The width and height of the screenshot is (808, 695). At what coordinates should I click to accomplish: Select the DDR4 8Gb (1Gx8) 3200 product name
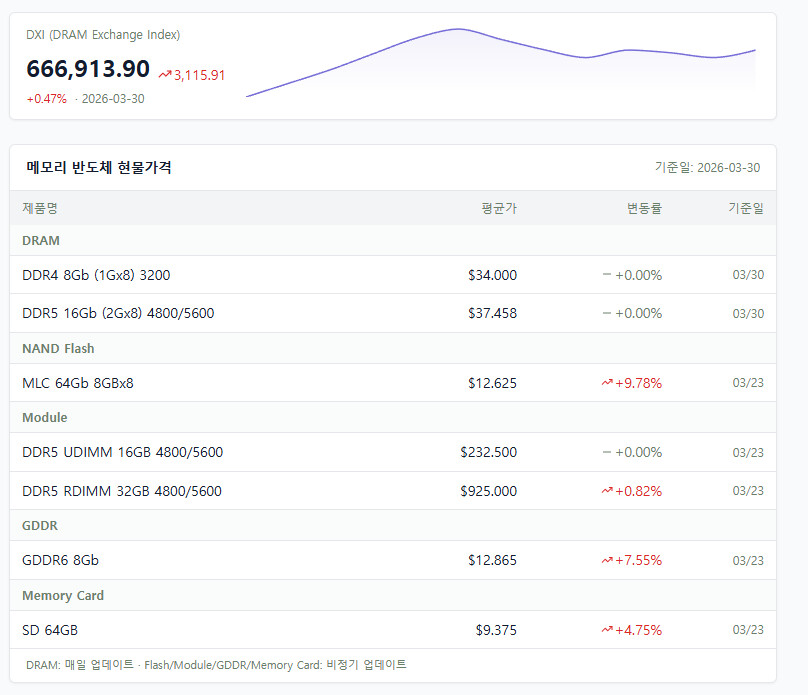click(x=96, y=275)
